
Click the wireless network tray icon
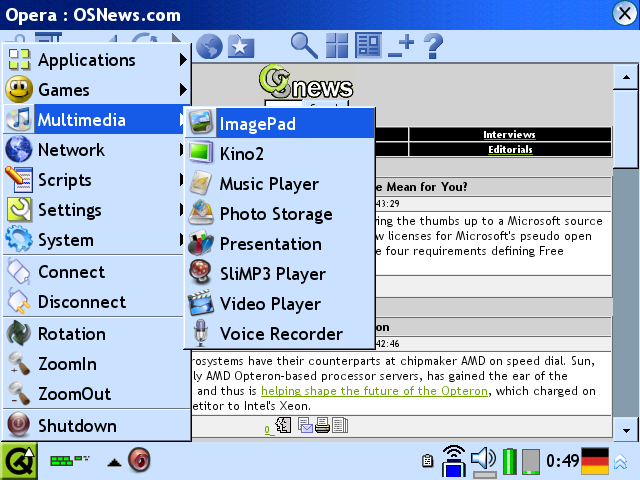click(x=454, y=461)
